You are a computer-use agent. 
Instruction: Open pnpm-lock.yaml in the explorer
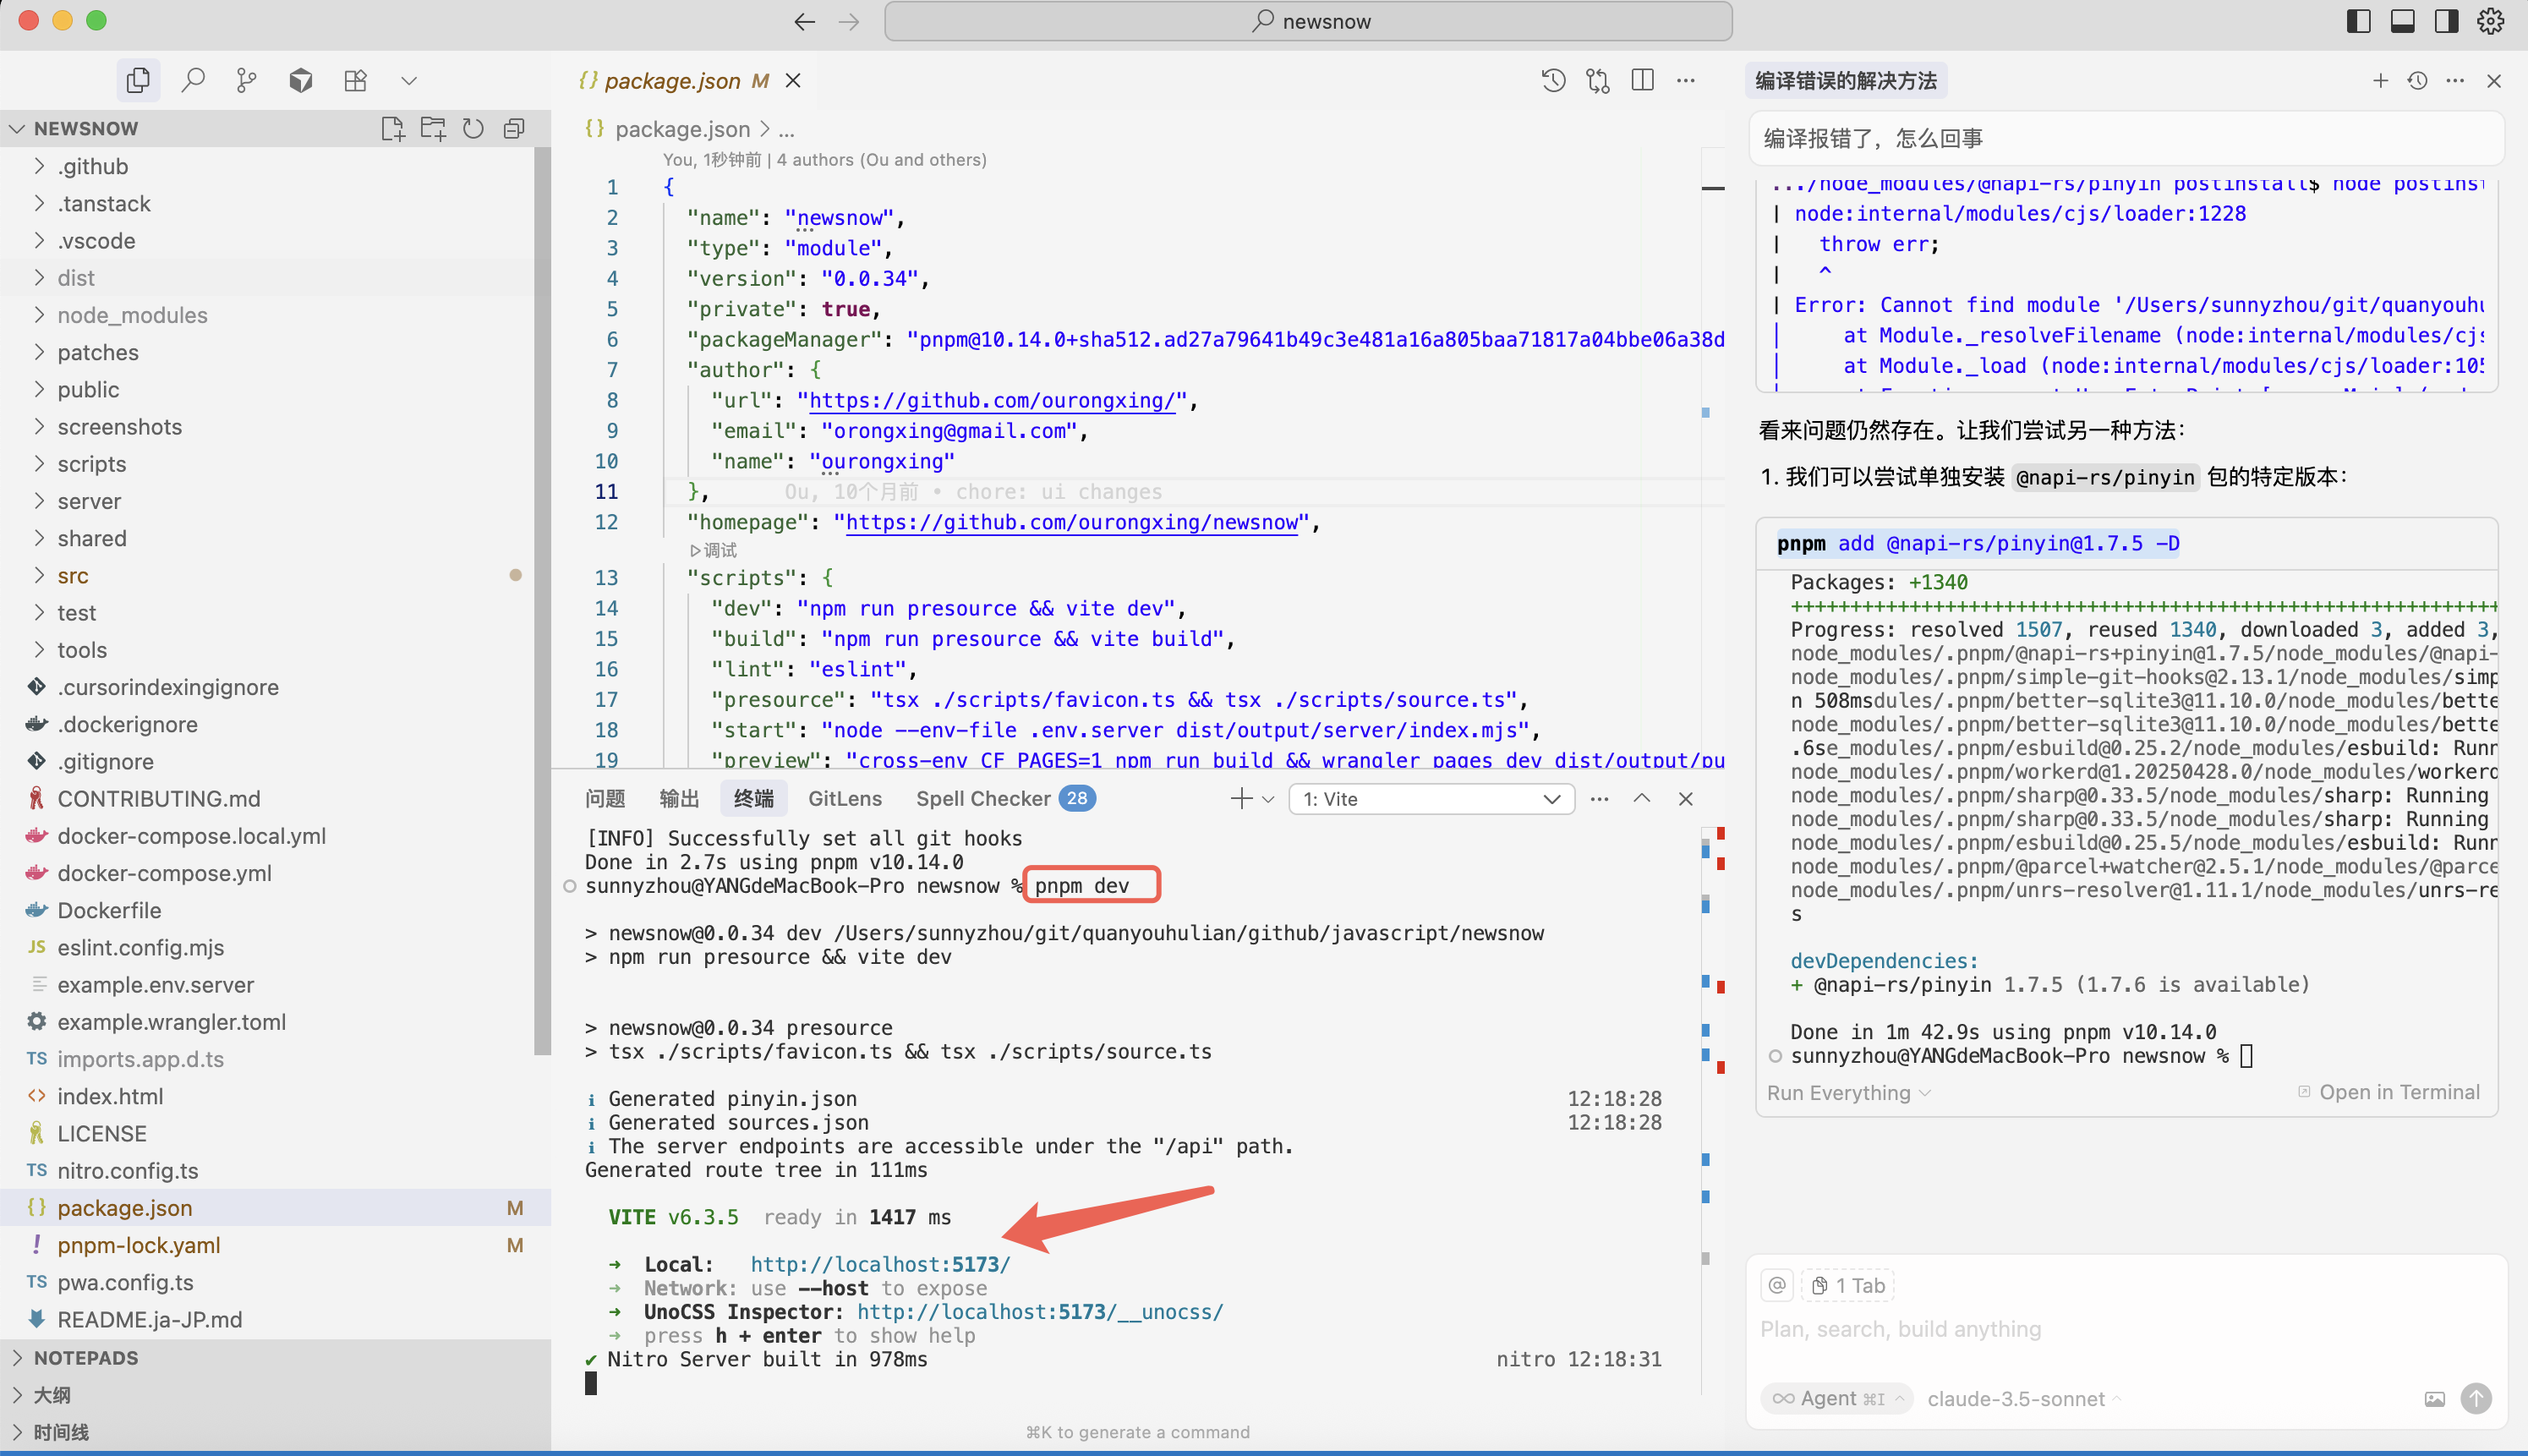(275, 1245)
